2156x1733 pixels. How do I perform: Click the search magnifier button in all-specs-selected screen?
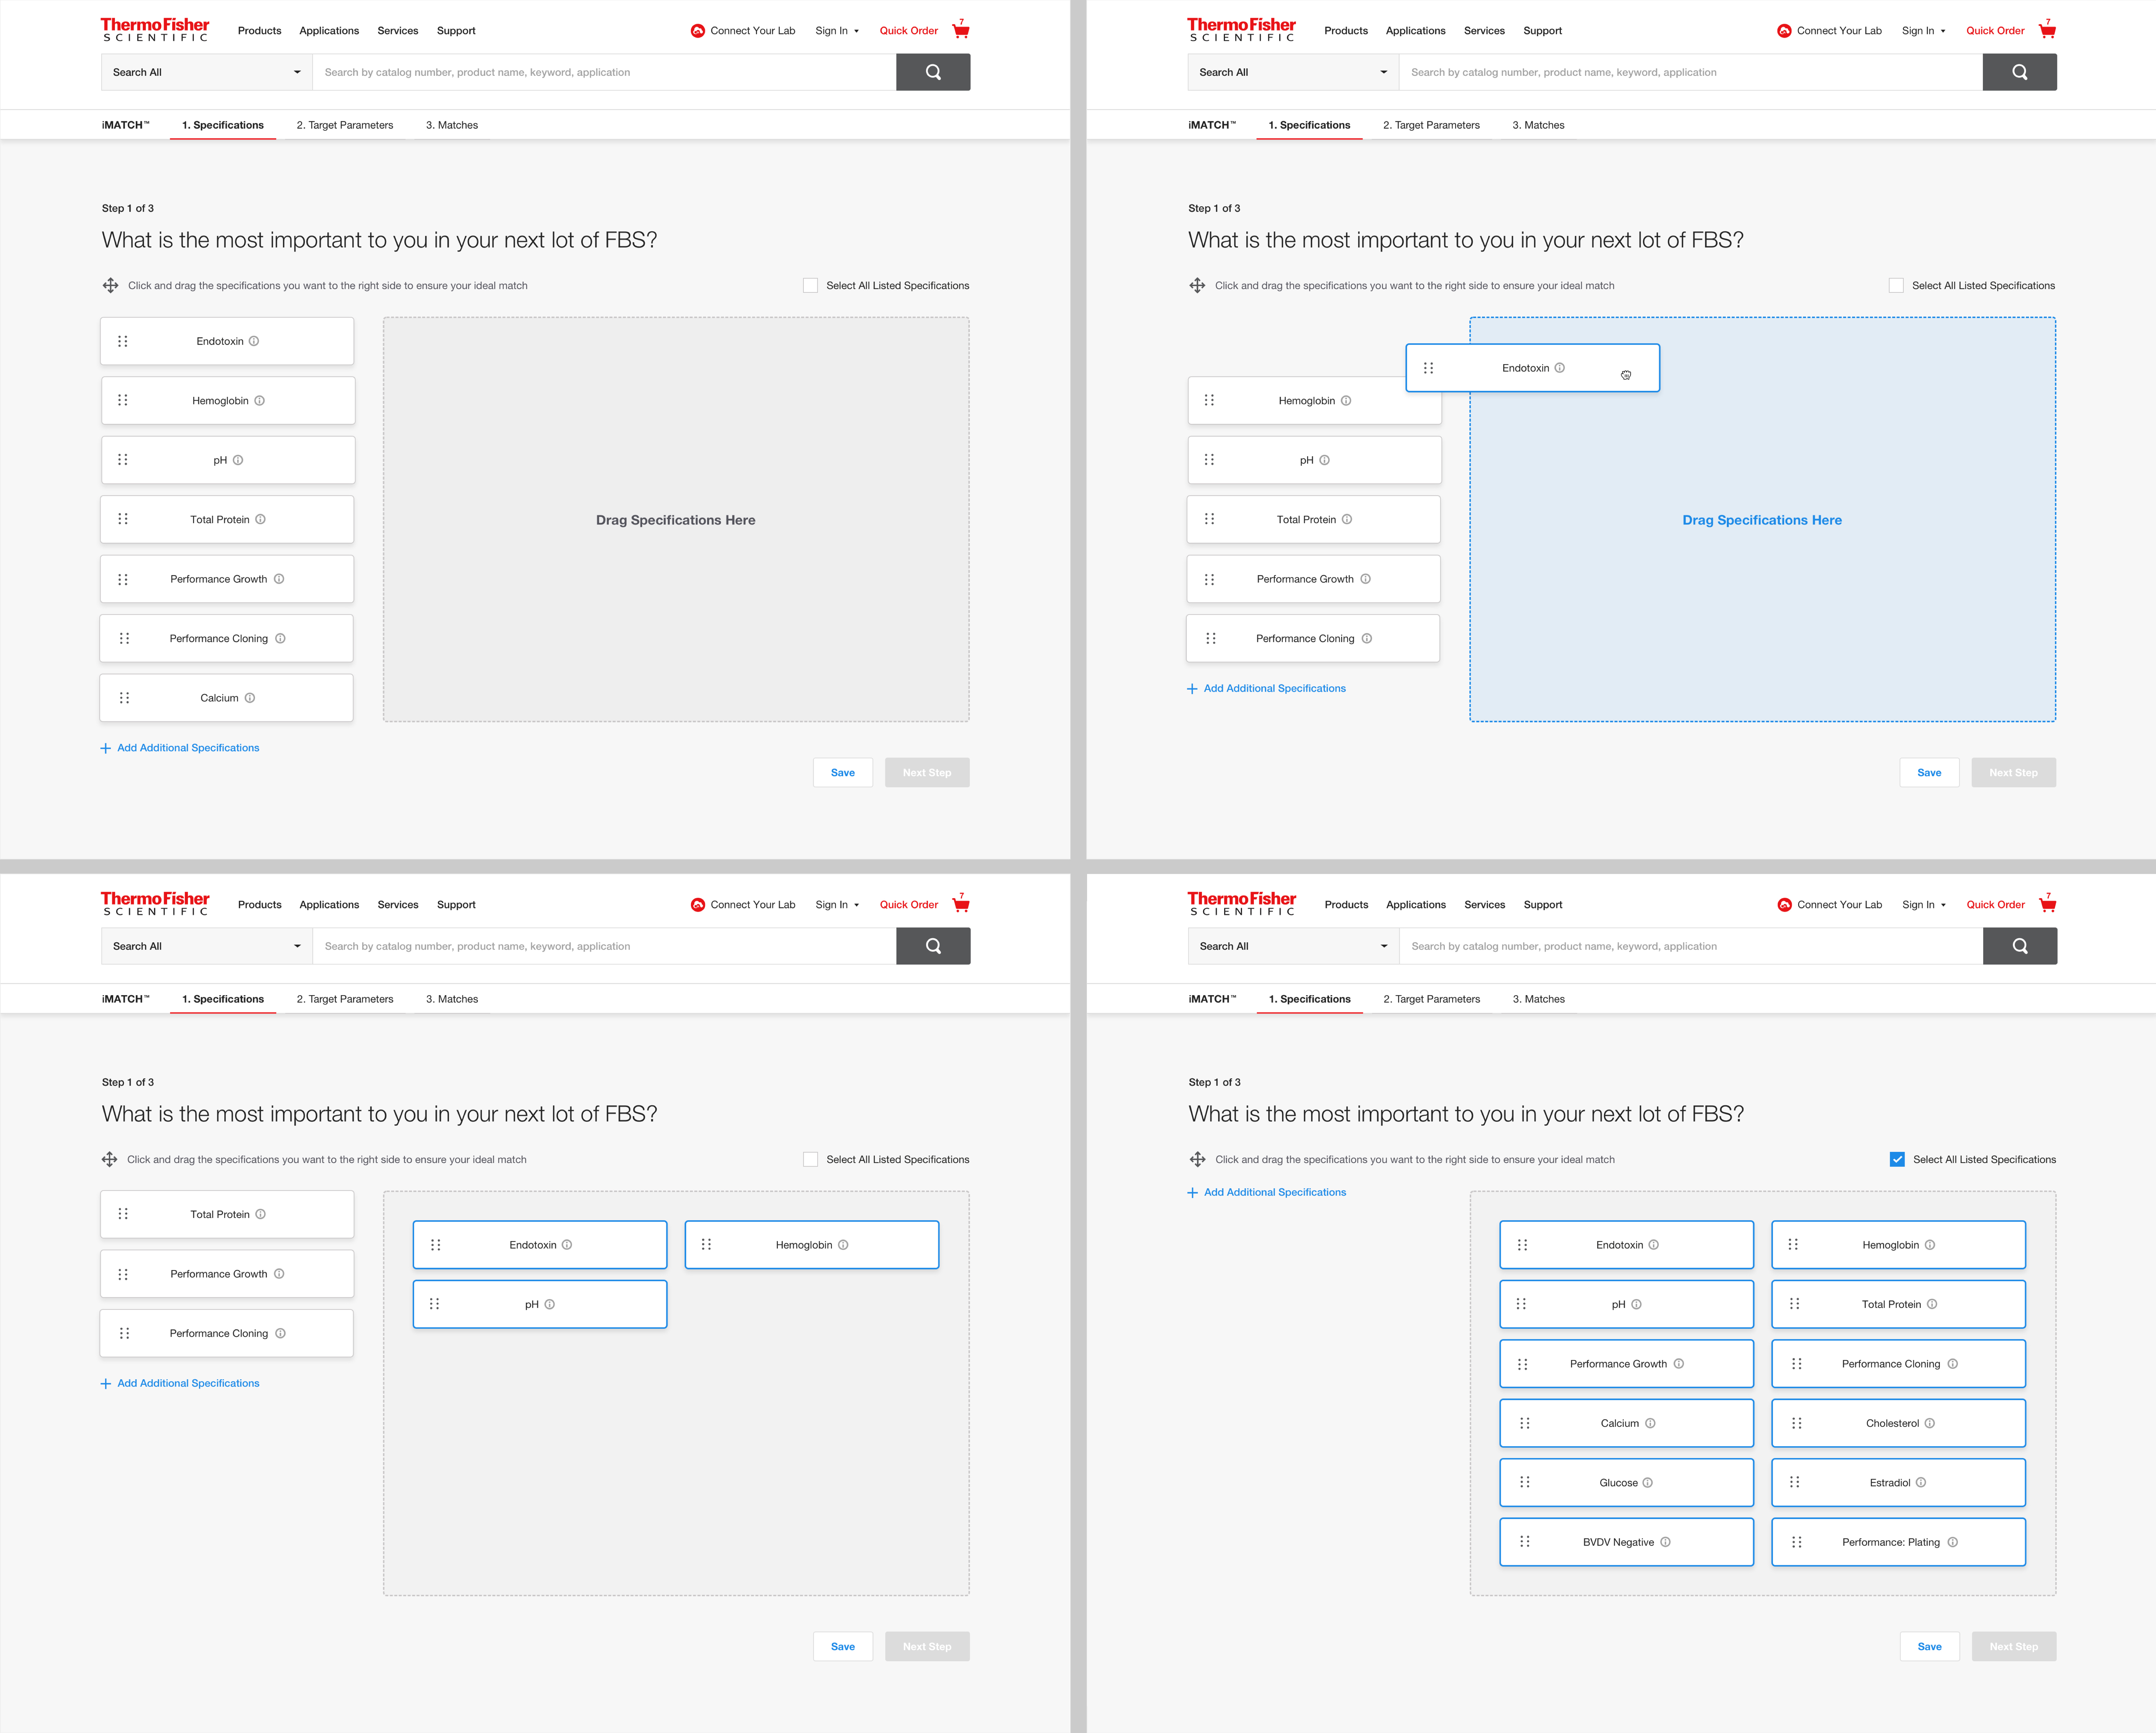point(2020,946)
